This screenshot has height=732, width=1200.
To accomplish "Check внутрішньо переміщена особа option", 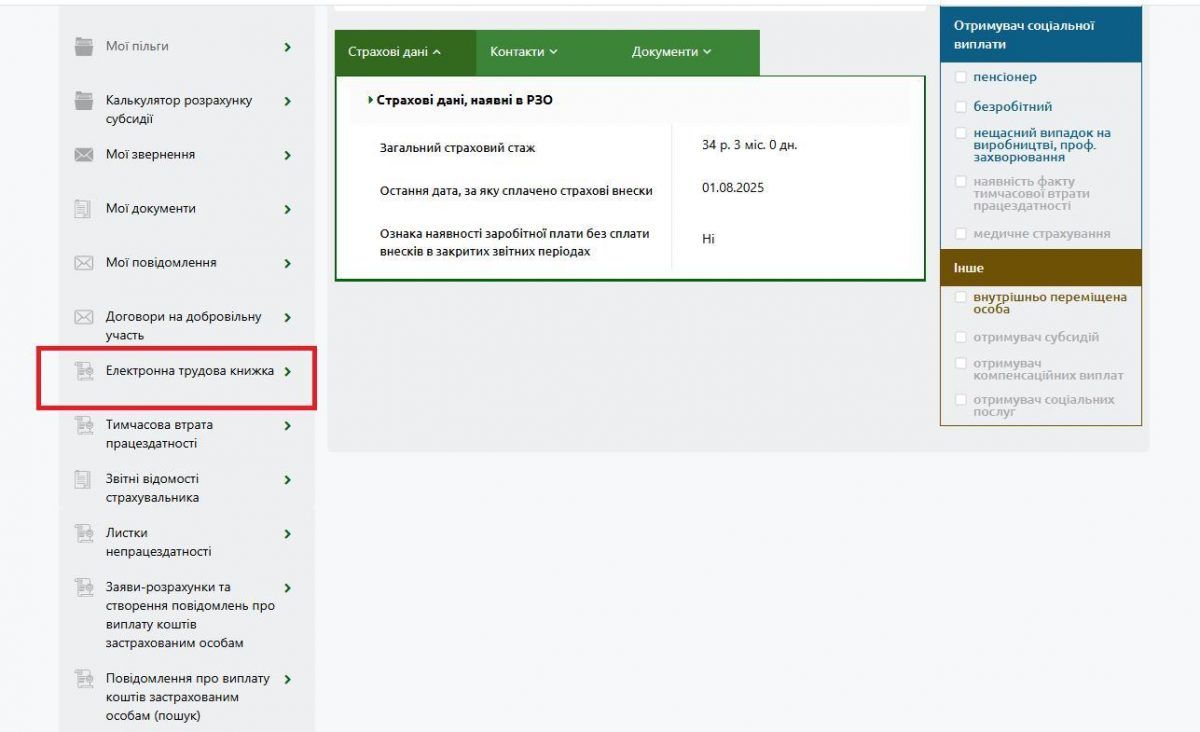I will click(x=962, y=297).
